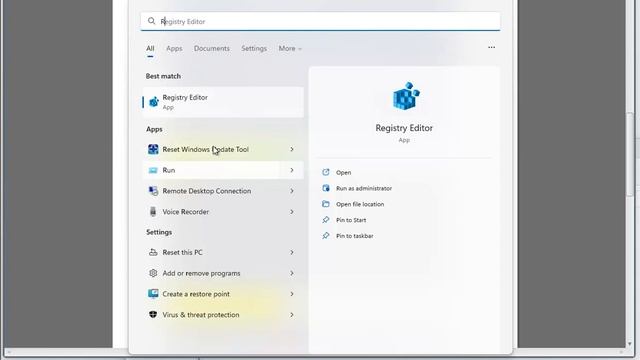Click the Run as administrator shield icon
The height and width of the screenshot is (360, 640).
[x=326, y=188]
